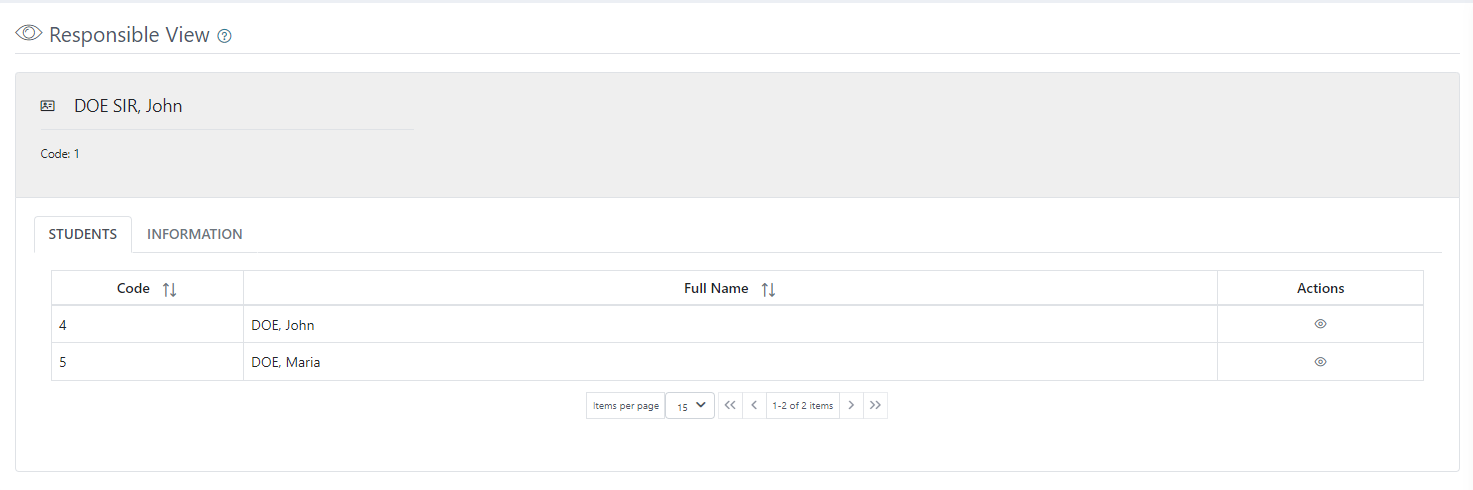Select the STUDENTS tab
The height and width of the screenshot is (490, 1473).
pyautogui.click(x=83, y=234)
